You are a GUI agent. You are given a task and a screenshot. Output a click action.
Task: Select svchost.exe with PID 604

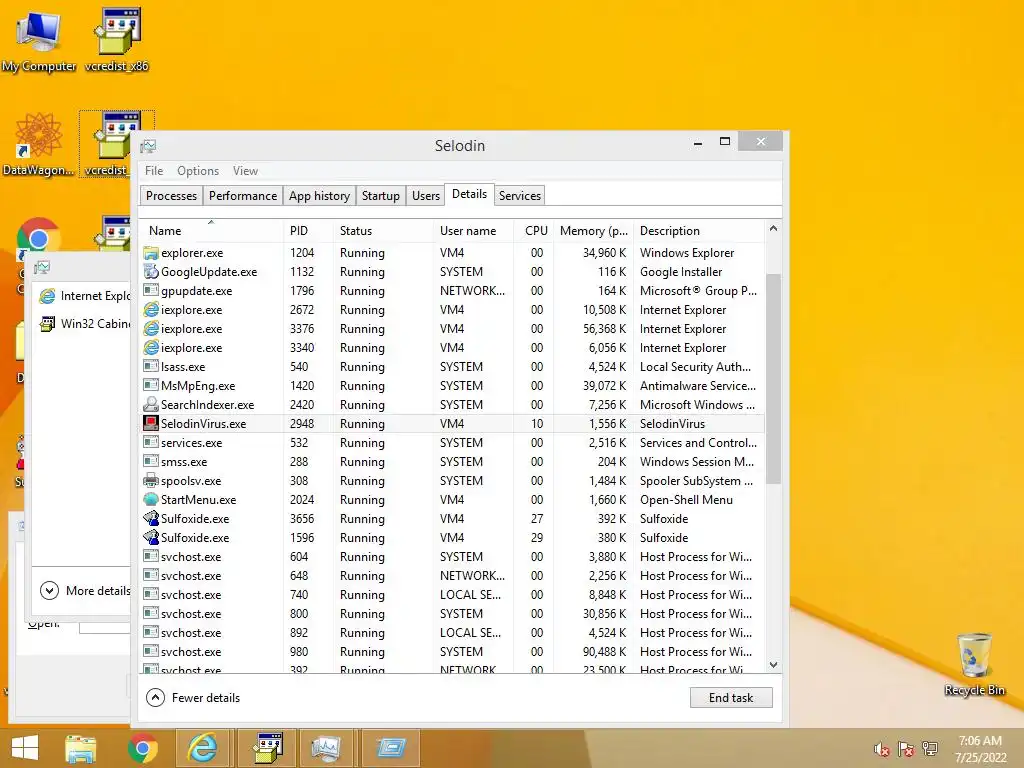tap(452, 557)
